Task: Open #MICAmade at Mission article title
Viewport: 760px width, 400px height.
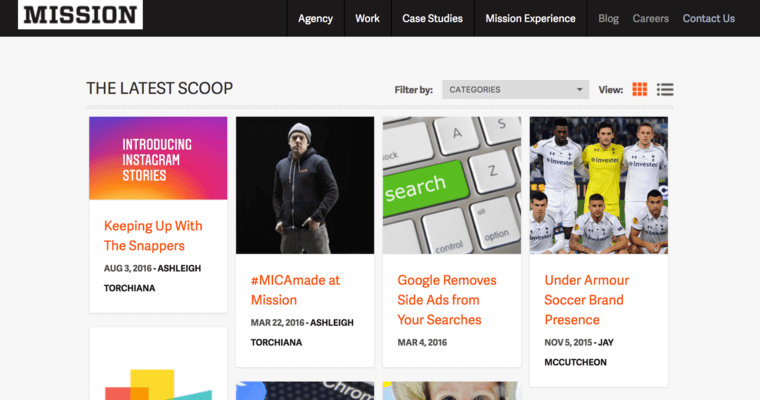Action: 295,290
